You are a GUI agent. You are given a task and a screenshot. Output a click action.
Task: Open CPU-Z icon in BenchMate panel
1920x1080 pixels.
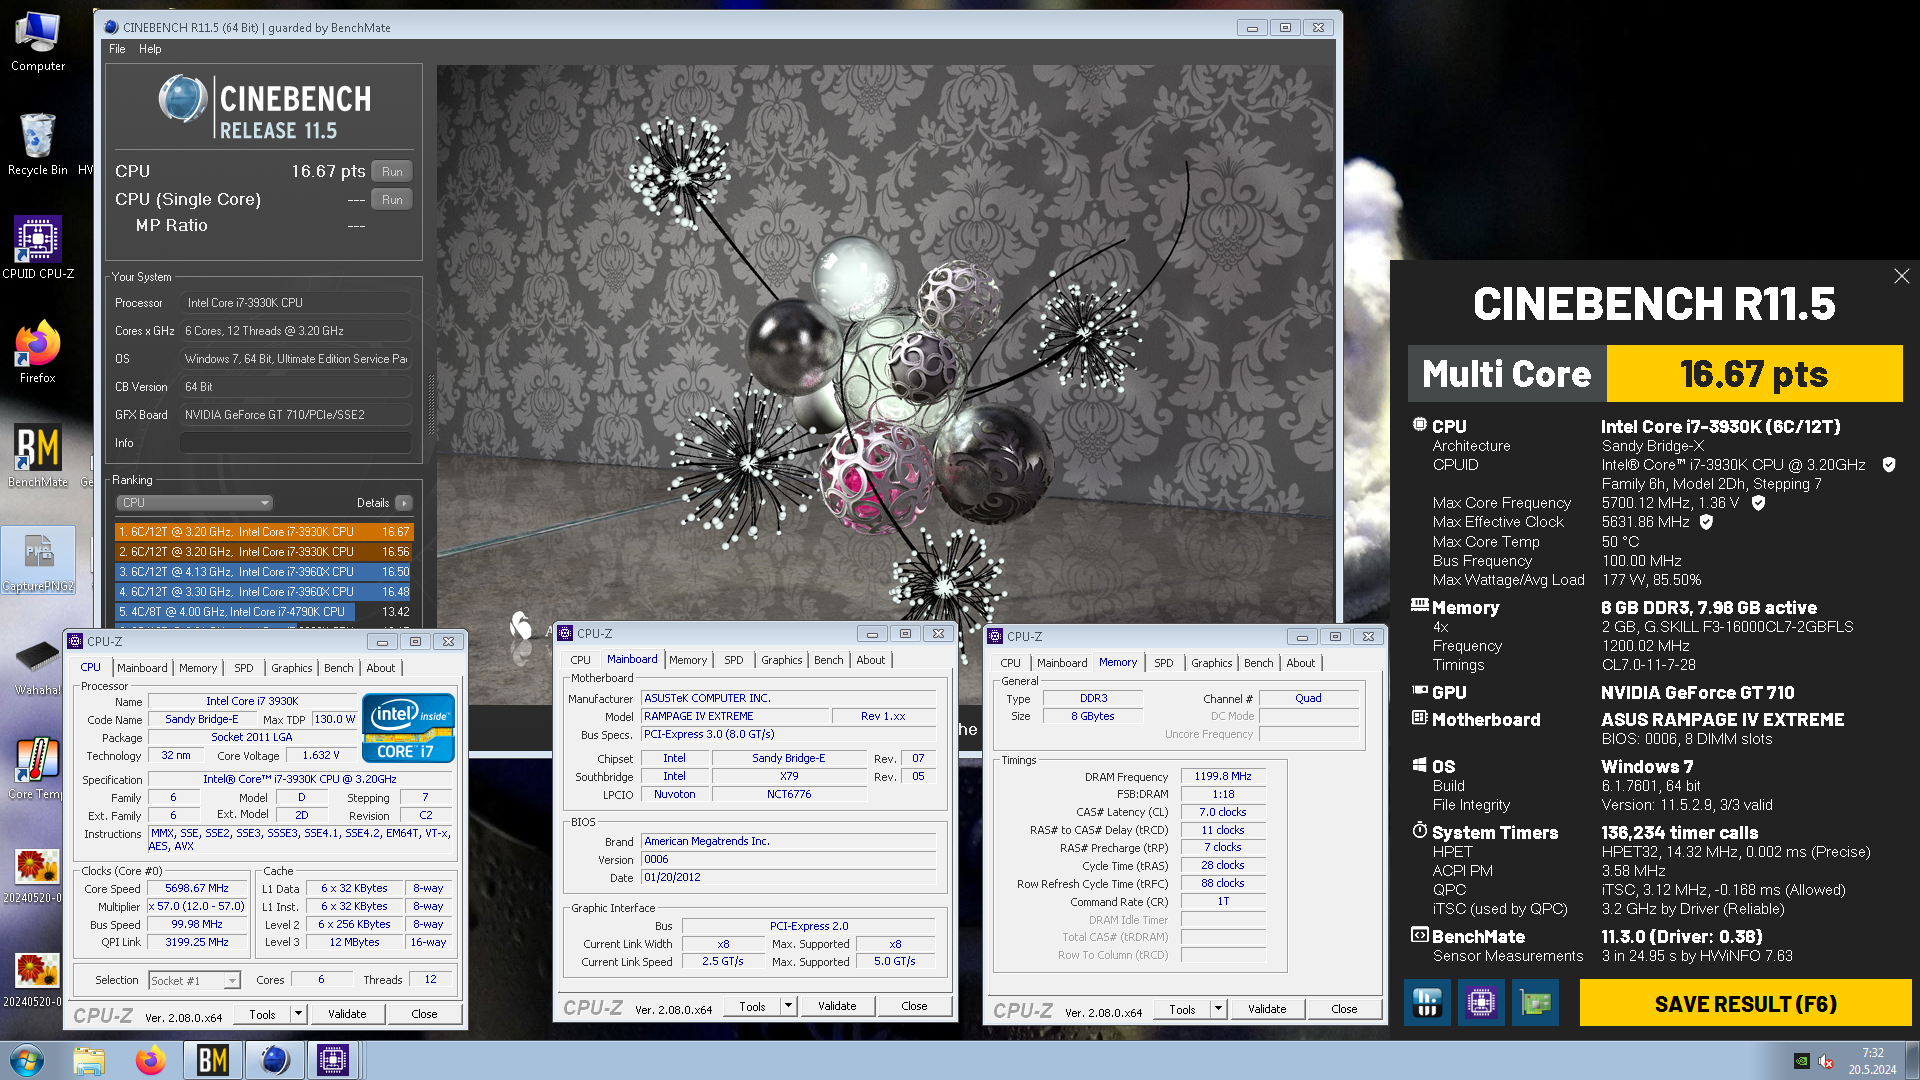(x=1481, y=1002)
